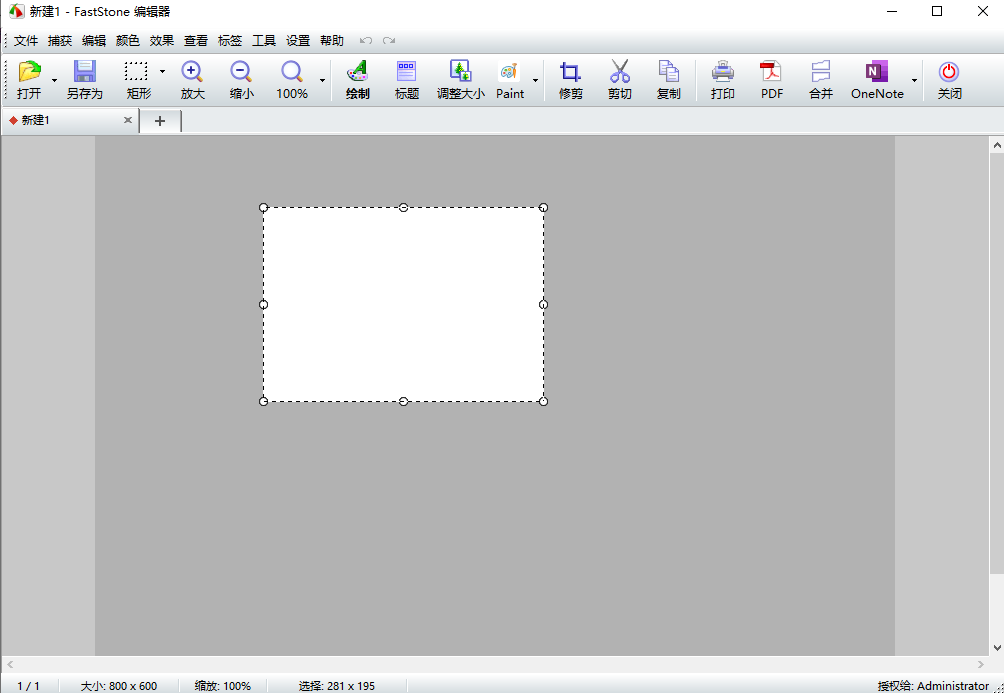Click the top-left selection handle
The image size is (1004, 693).
[x=263, y=208]
